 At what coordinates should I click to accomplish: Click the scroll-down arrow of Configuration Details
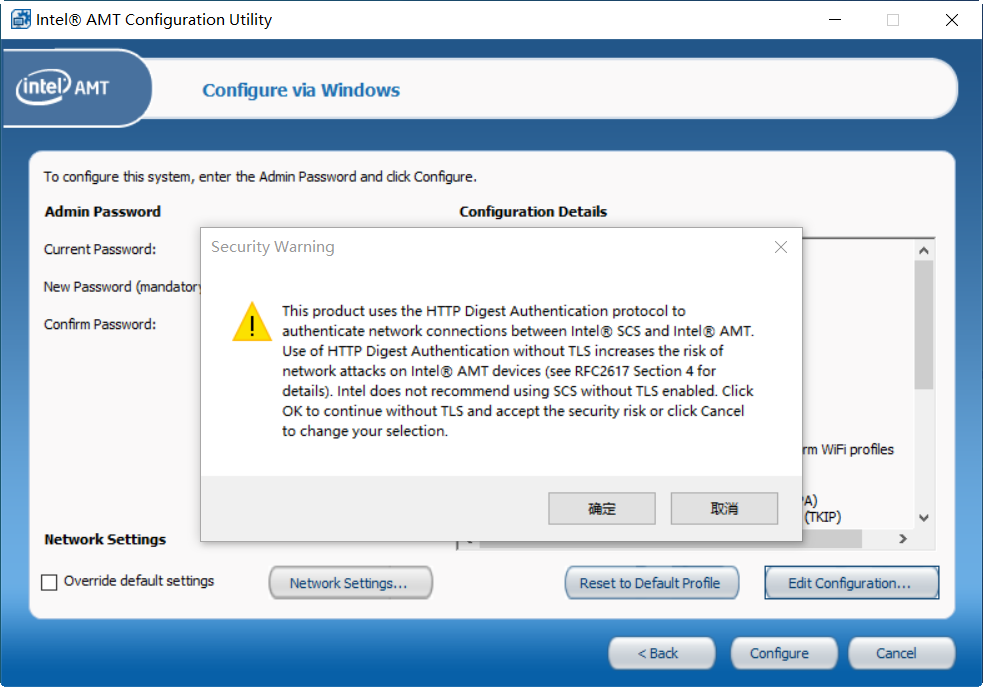click(922, 518)
